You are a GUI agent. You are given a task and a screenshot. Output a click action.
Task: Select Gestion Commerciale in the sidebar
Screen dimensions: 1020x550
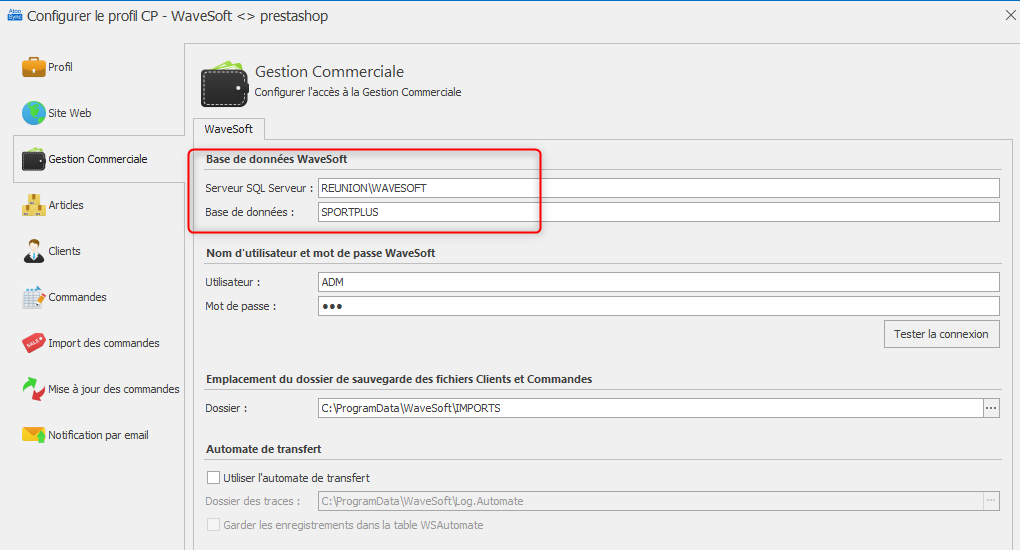99,159
